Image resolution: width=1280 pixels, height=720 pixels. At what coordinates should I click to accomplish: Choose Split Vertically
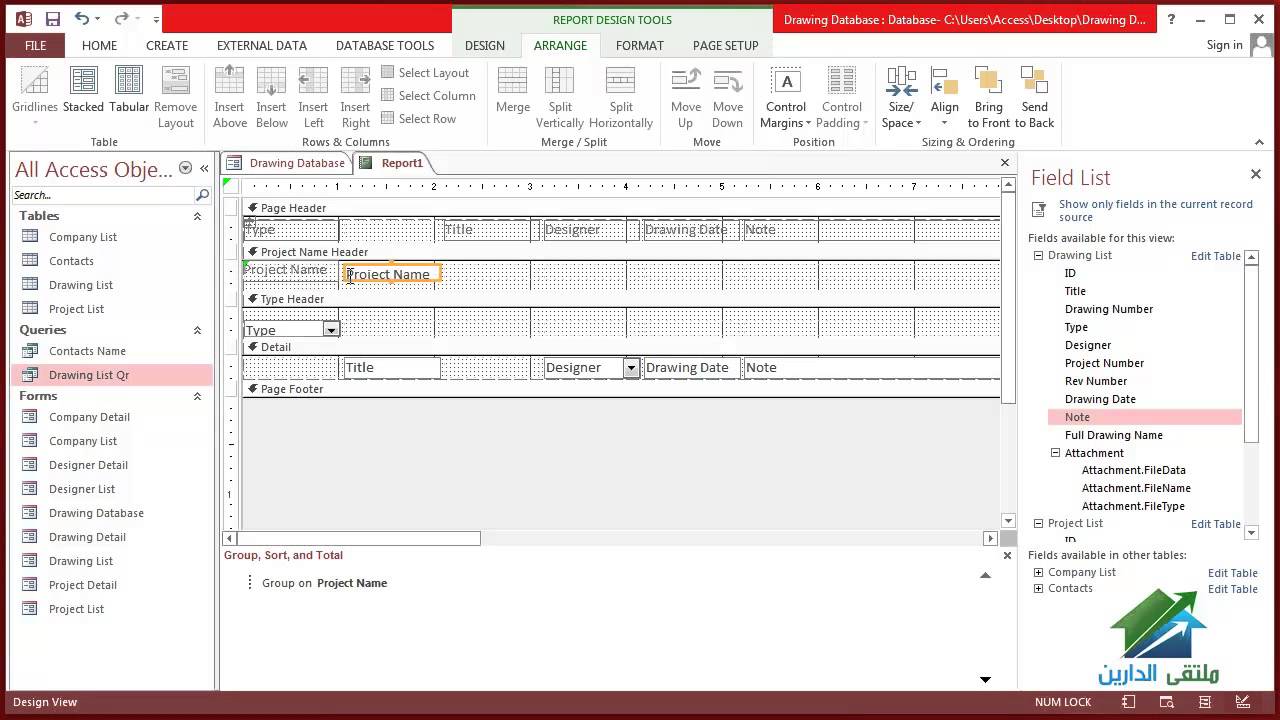pos(559,88)
